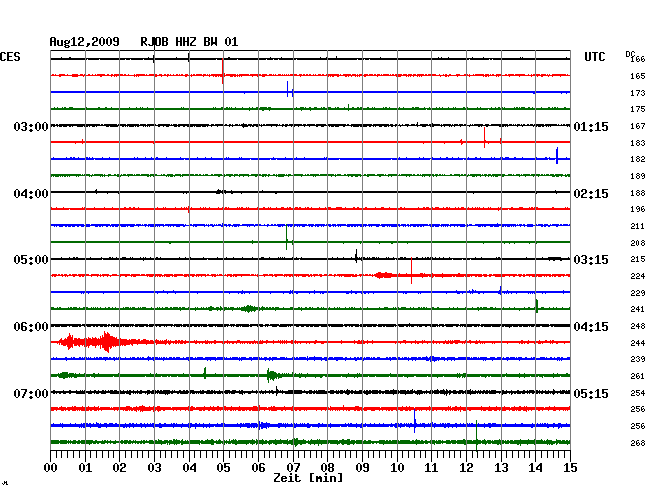Screen dimensions: 650x494
Task: Select the 04:00 time label
Action: tap(31, 194)
